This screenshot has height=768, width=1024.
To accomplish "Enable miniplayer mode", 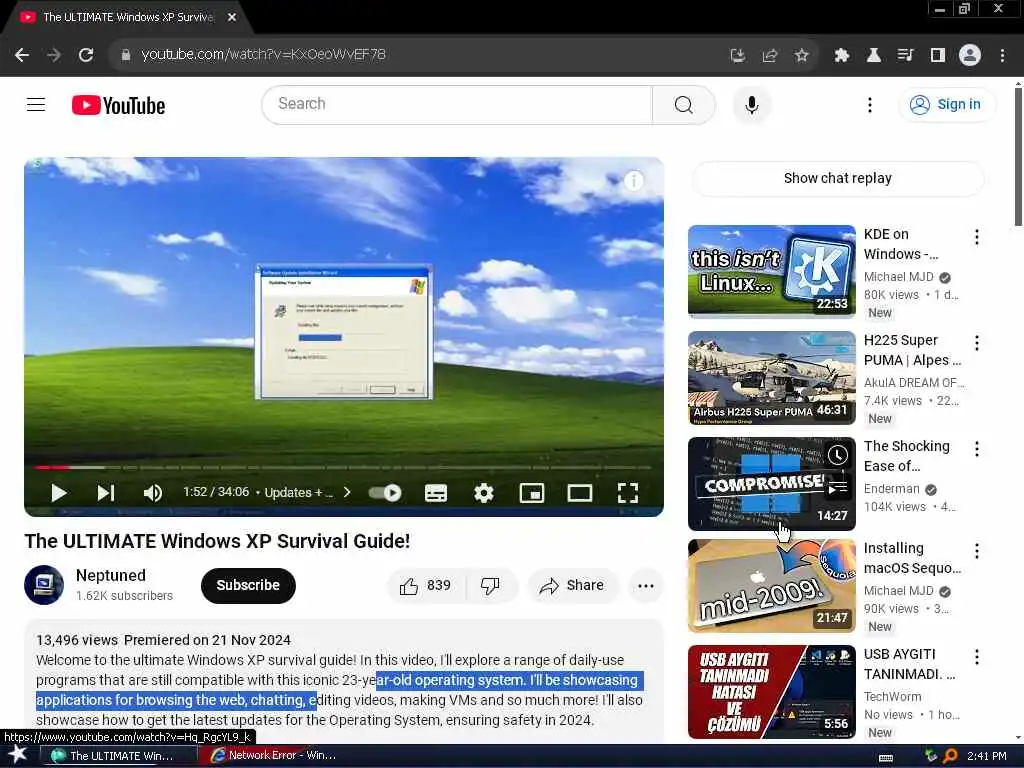I will pos(532,493).
